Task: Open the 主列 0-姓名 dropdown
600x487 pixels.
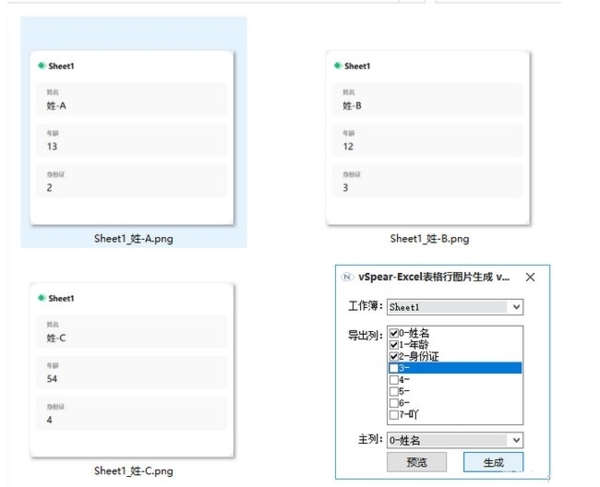Action: (455, 440)
